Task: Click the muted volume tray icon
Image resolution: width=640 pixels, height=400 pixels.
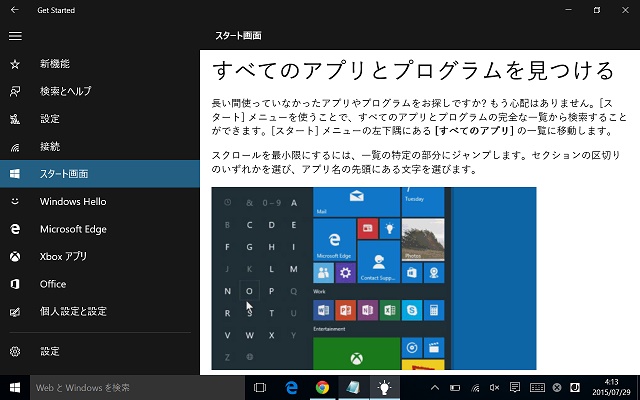Action: (494, 388)
